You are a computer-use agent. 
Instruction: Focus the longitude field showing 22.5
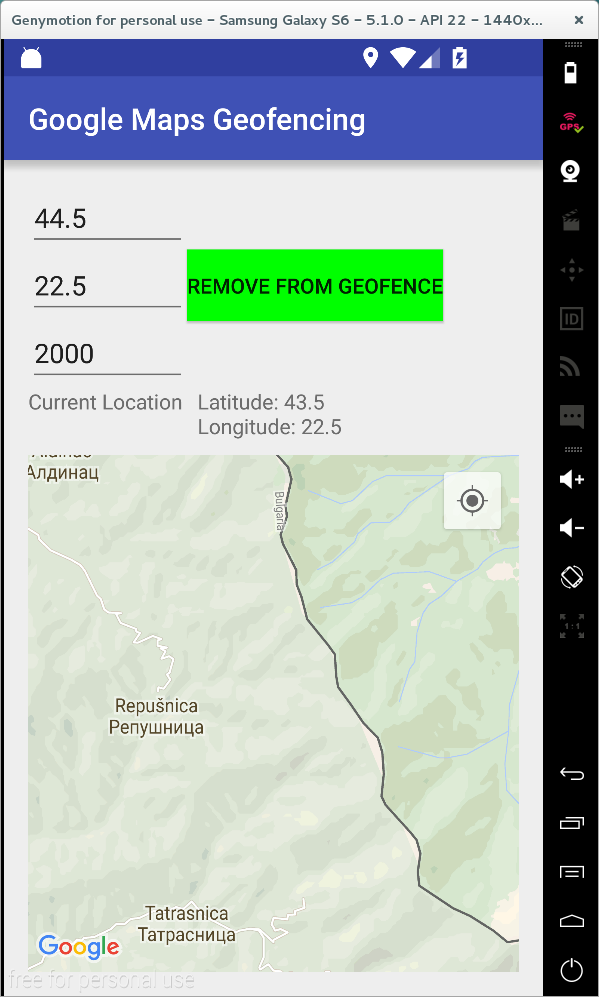pos(107,288)
